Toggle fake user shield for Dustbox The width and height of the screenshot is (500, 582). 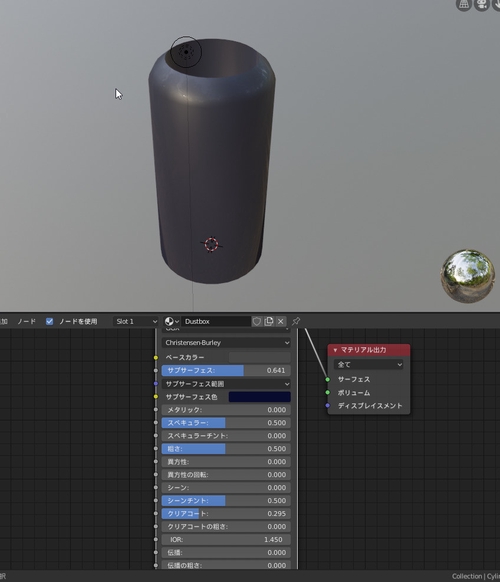pos(256,321)
